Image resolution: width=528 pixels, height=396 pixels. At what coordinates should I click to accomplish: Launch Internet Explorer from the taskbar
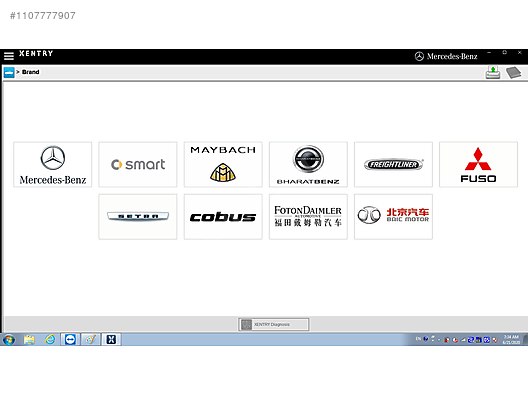point(50,339)
